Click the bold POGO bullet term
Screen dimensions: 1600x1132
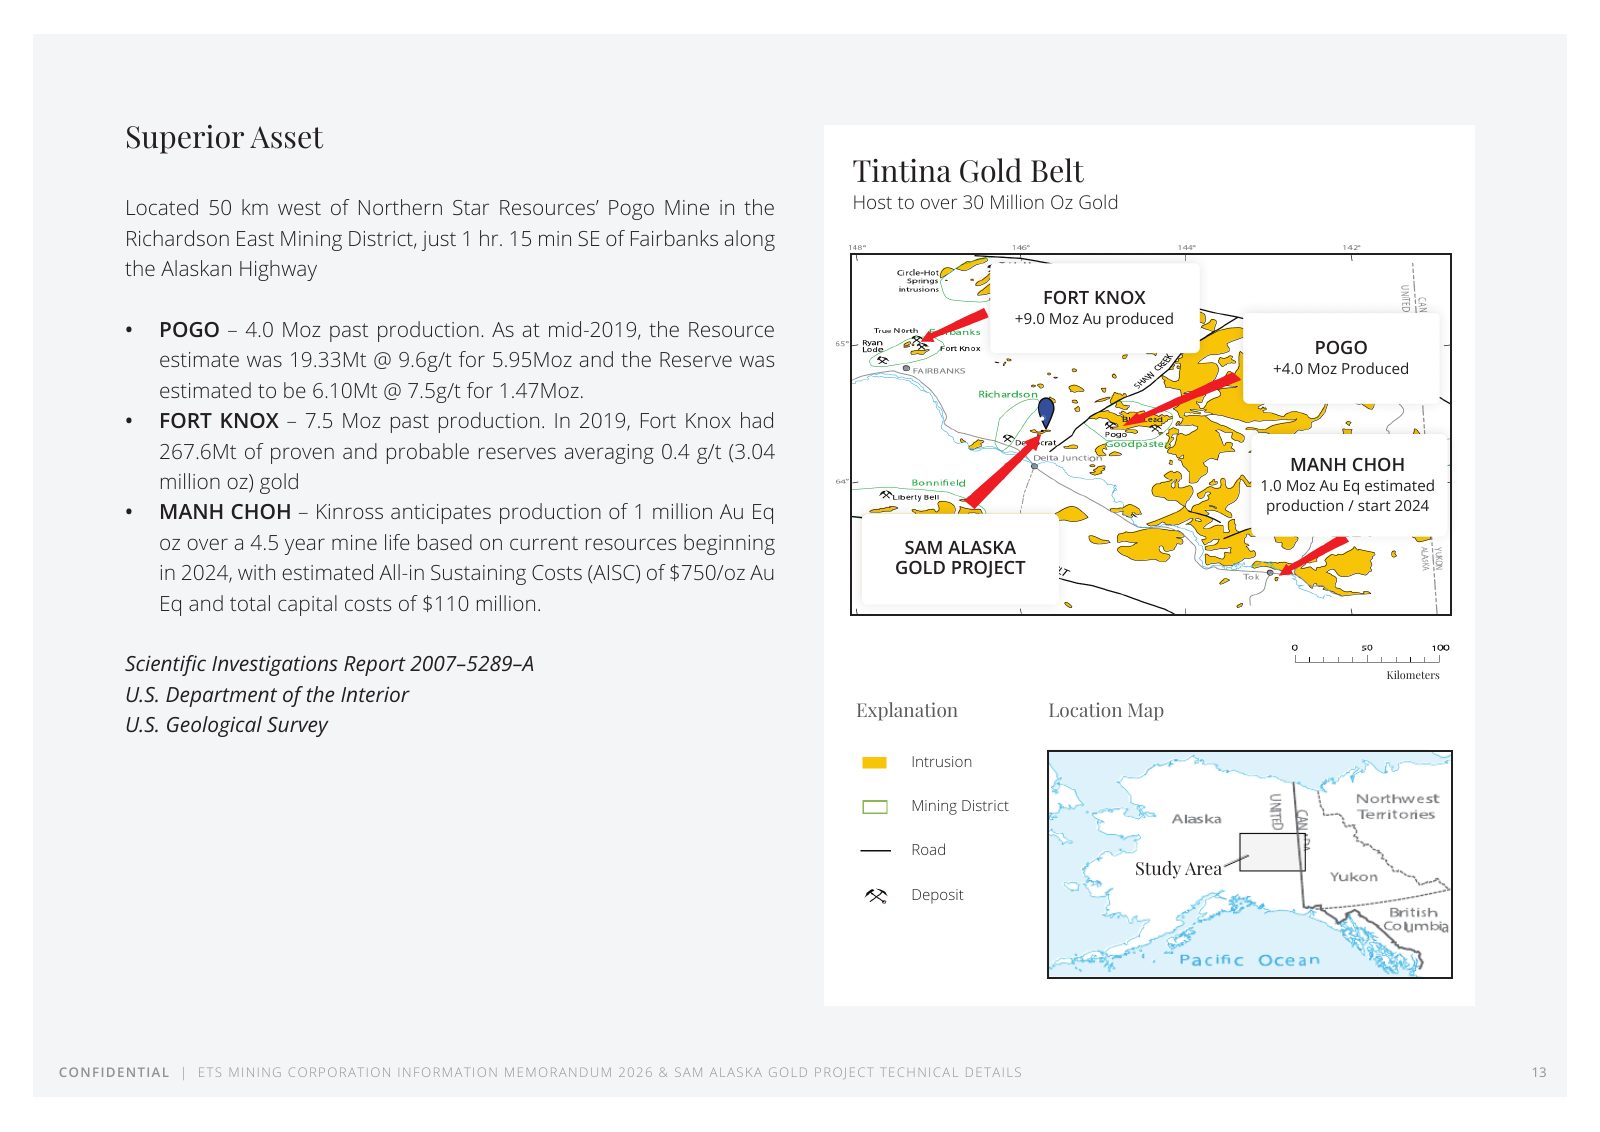click(x=189, y=330)
